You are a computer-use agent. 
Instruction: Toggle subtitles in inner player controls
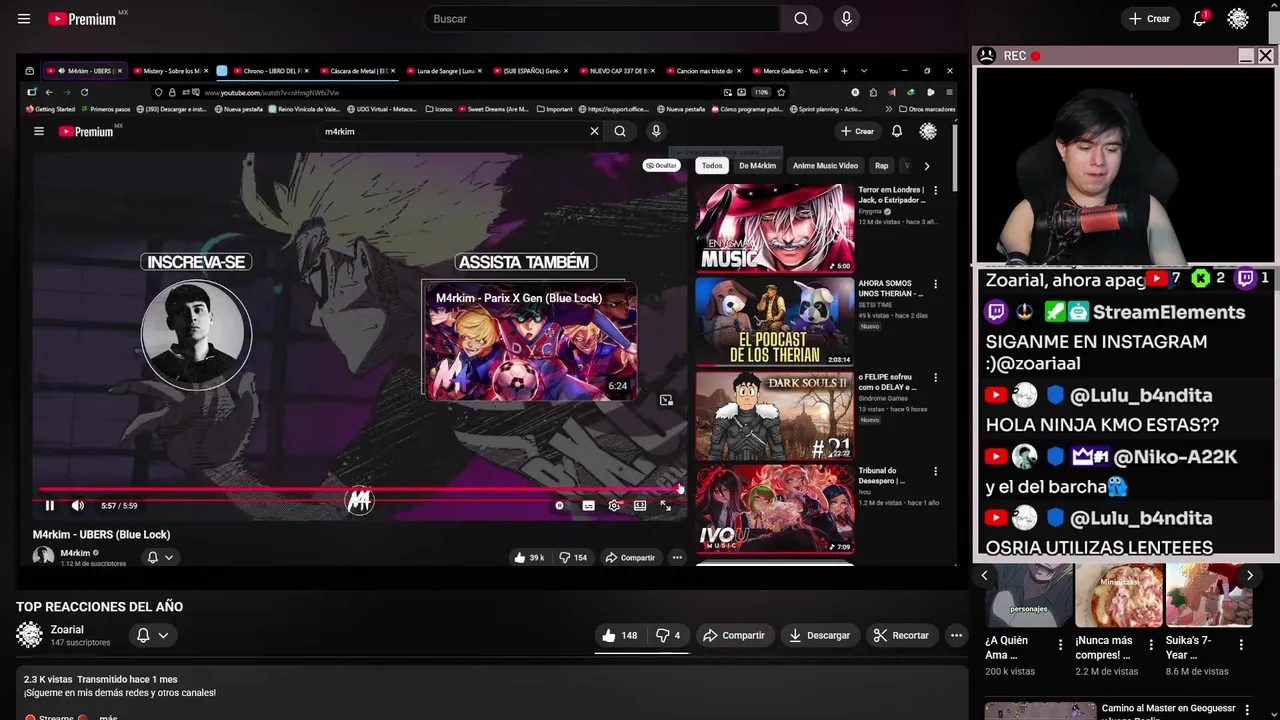[x=588, y=506]
